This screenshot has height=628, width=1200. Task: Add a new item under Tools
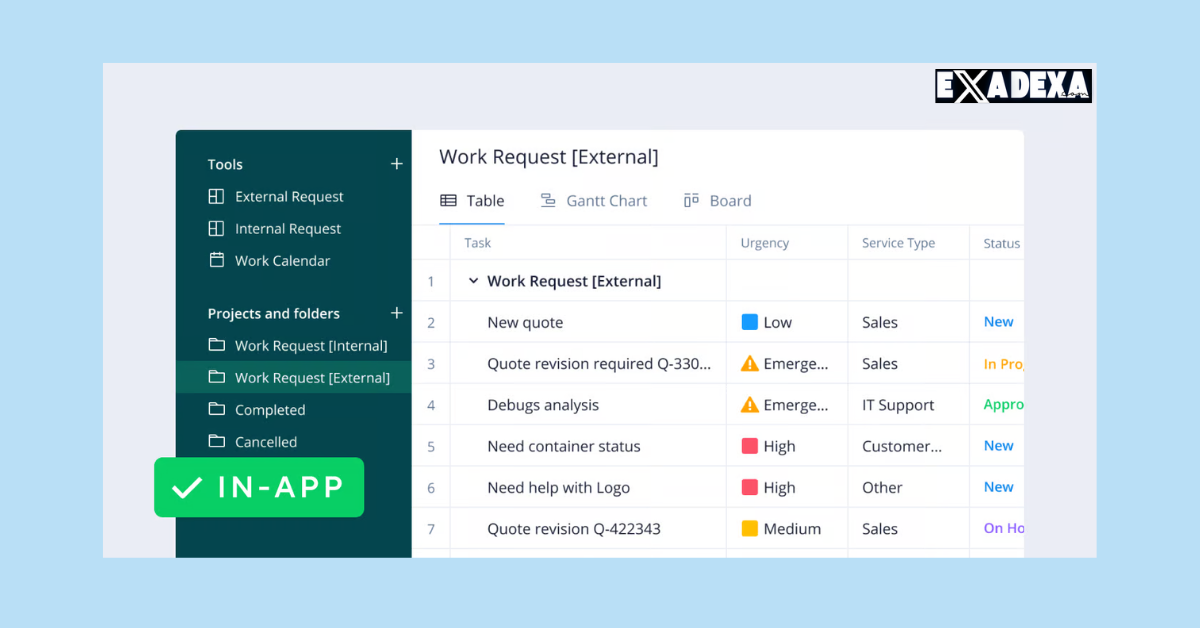(x=396, y=163)
